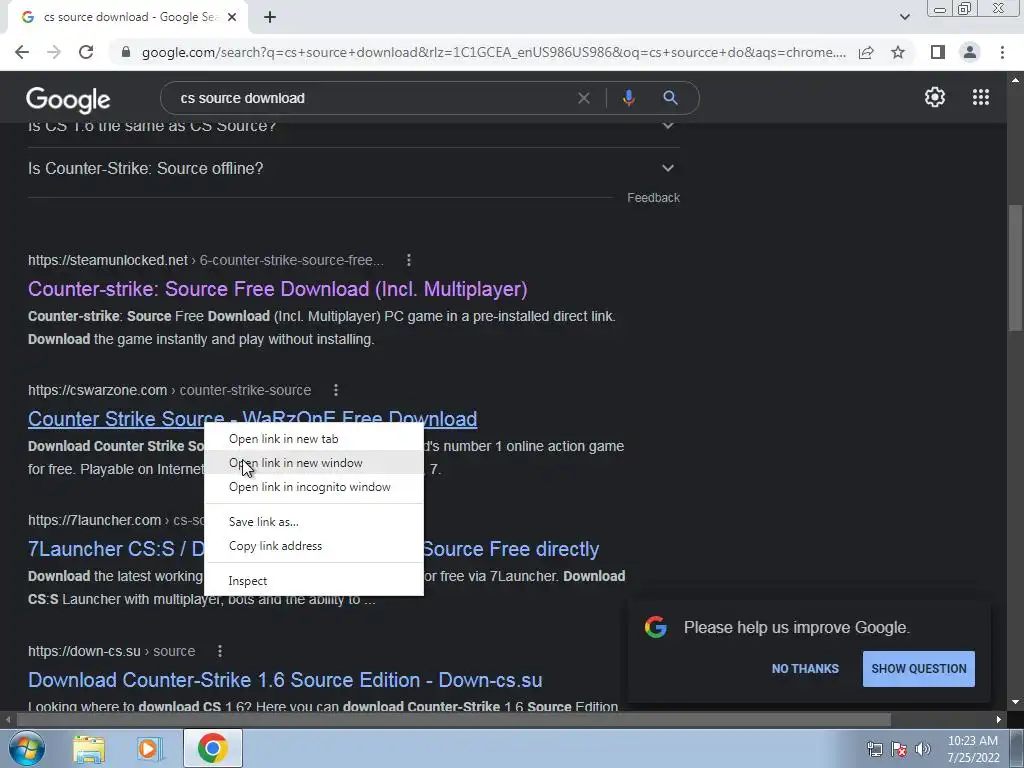This screenshot has width=1024, height=768.
Task: Reload the current page
Action: [86, 52]
